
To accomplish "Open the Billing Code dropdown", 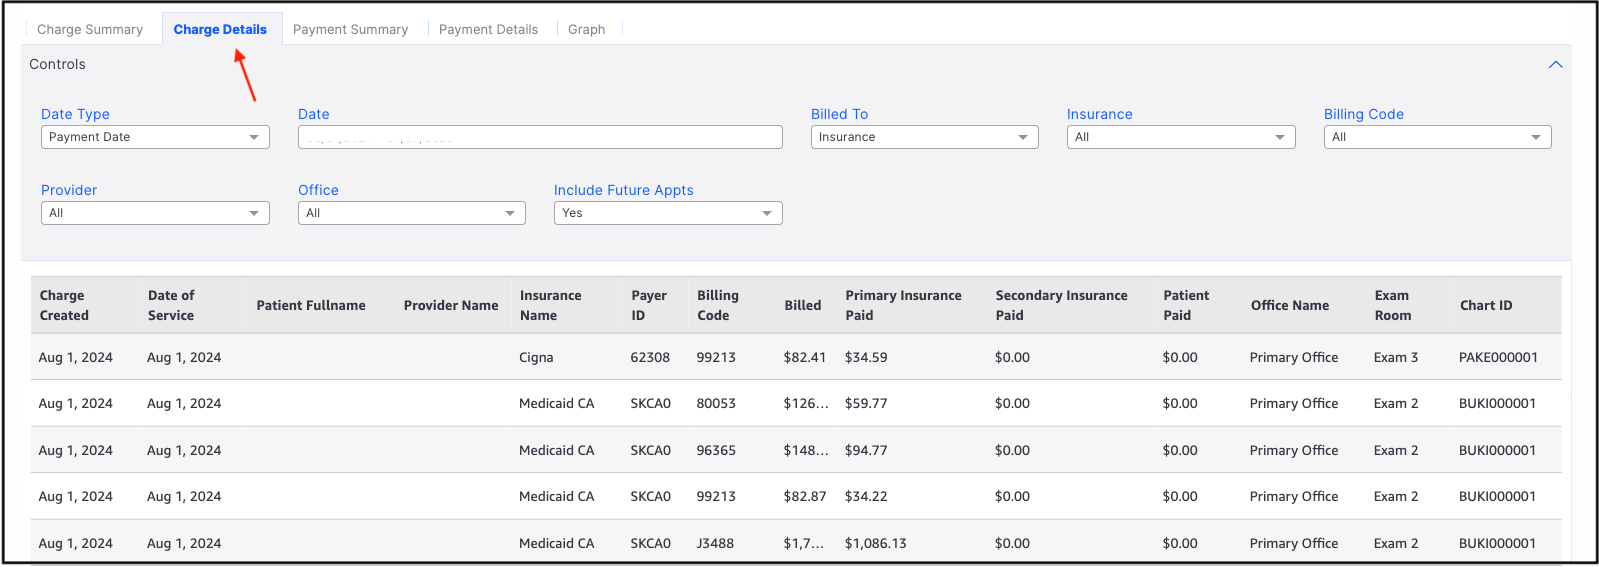I will click(x=1437, y=137).
